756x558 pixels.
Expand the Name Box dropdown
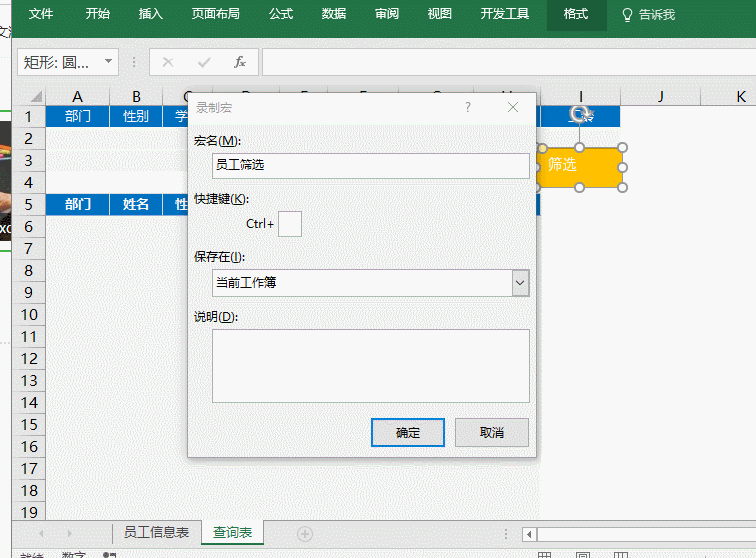tap(108, 62)
